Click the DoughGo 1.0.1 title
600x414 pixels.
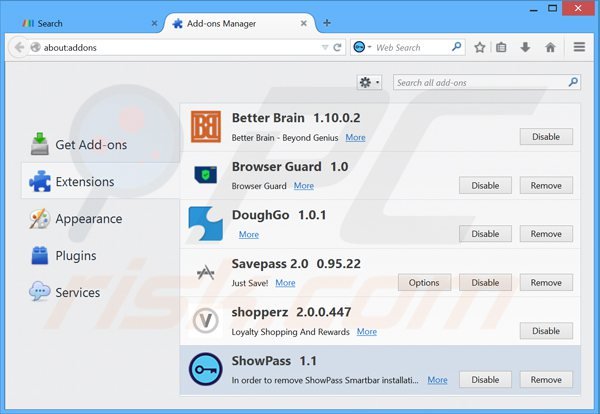(279, 215)
